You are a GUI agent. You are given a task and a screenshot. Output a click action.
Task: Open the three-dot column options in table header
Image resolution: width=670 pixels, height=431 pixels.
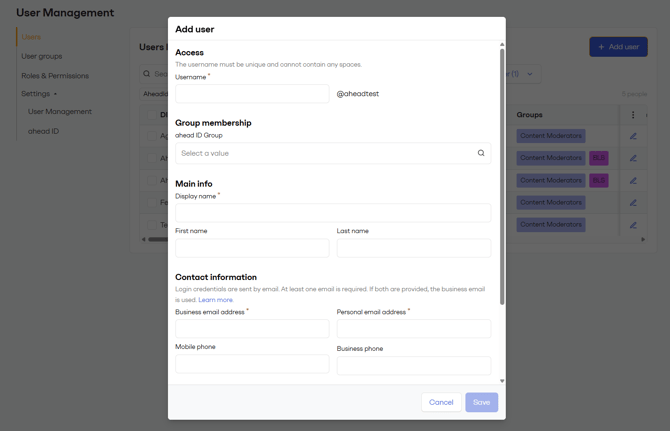click(633, 115)
